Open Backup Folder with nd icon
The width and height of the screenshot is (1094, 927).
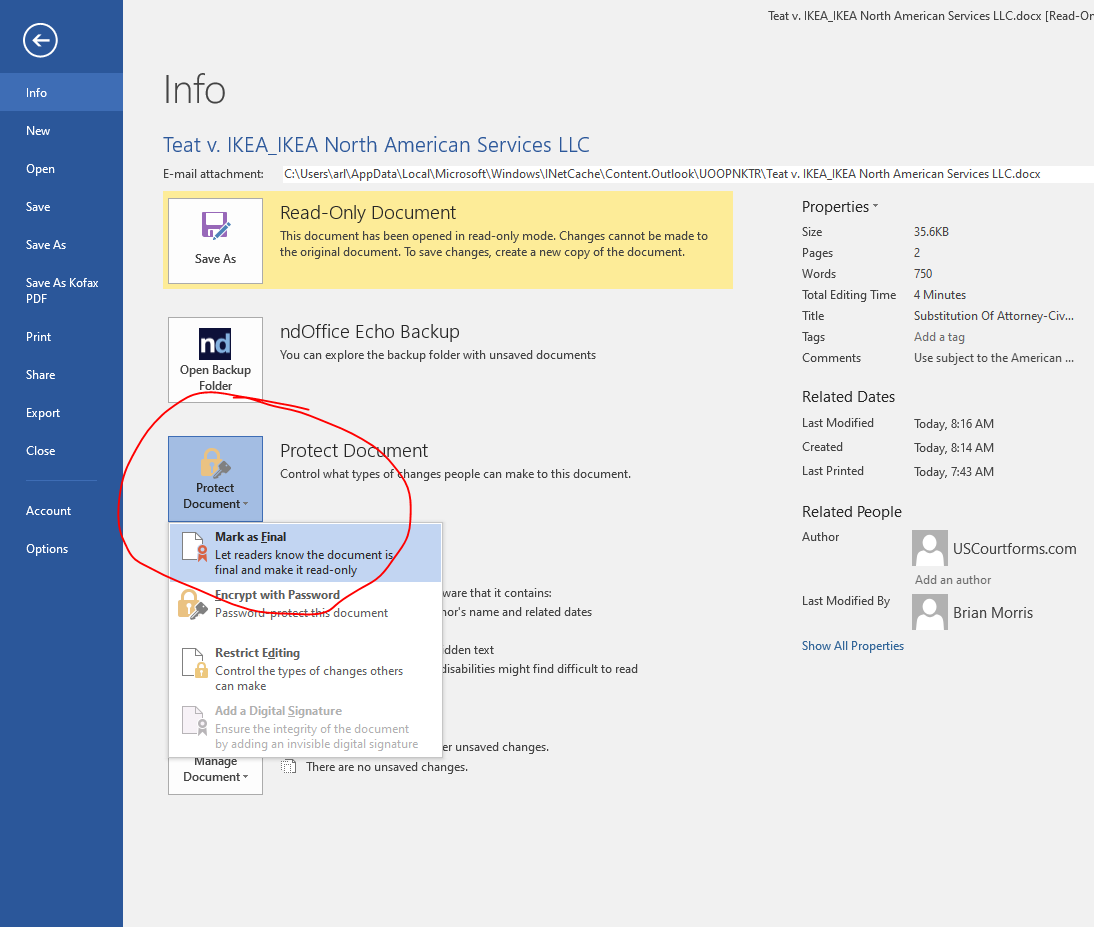(216, 360)
